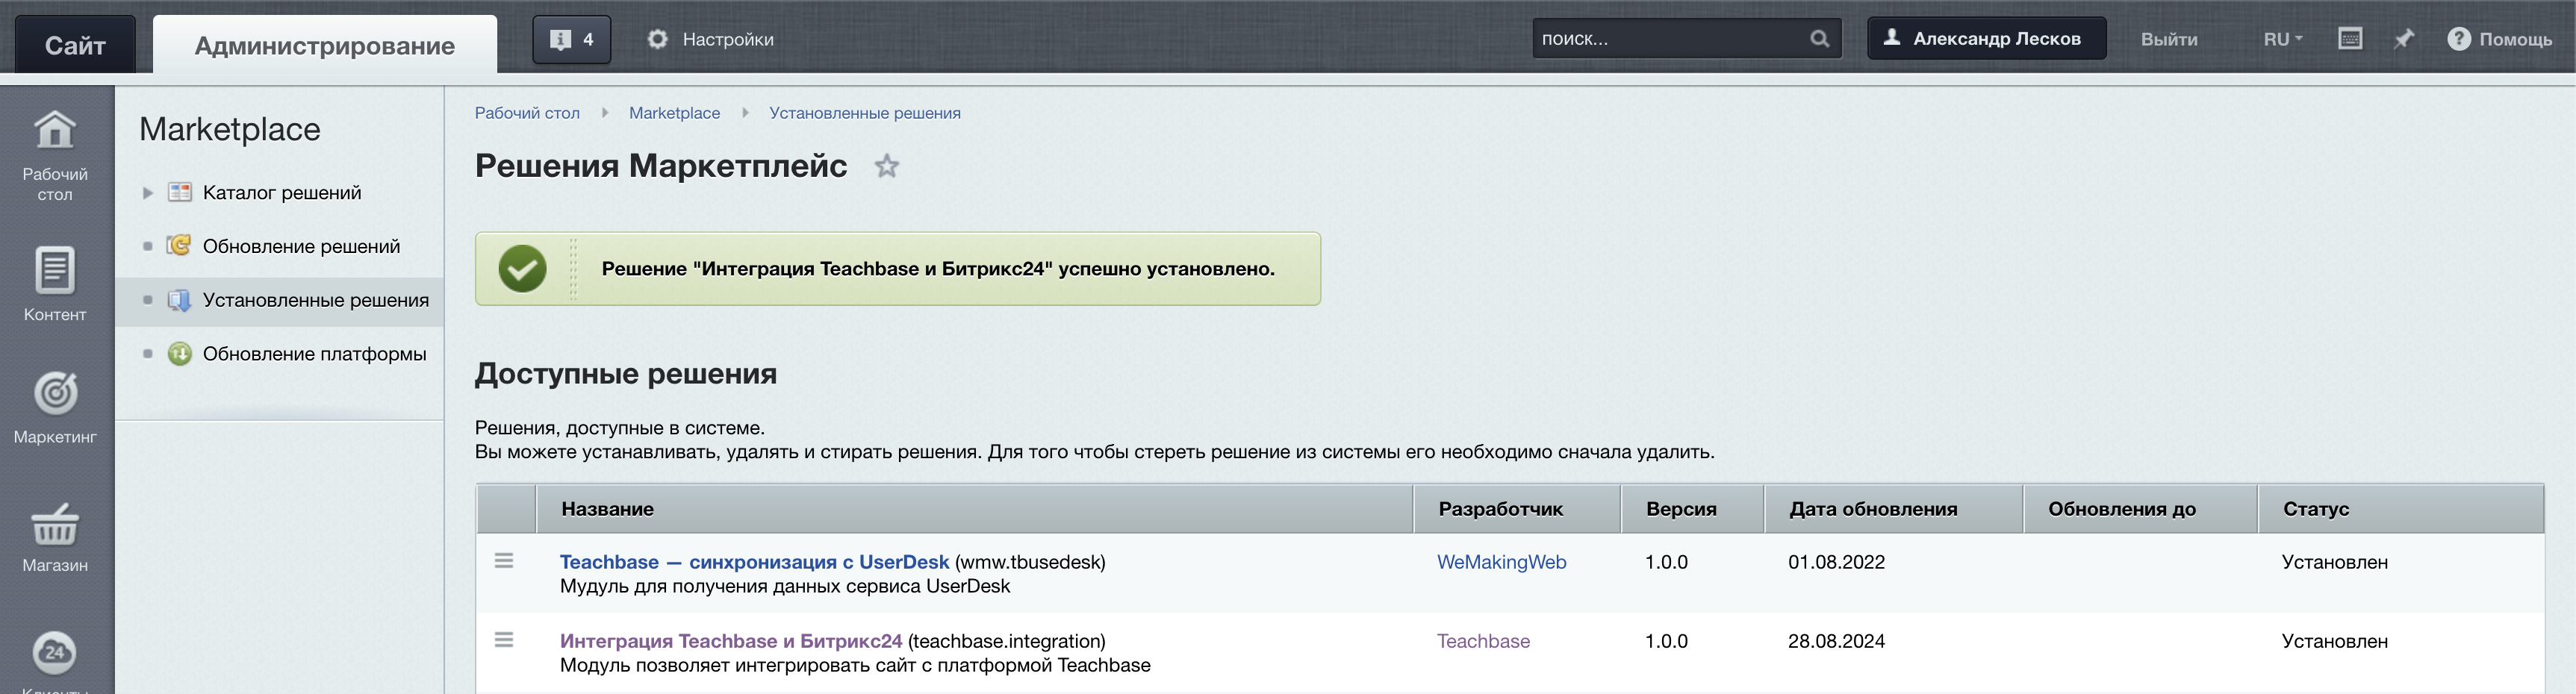
Task: Open actions menu for Teachbase UserDesk row
Action: [504, 561]
